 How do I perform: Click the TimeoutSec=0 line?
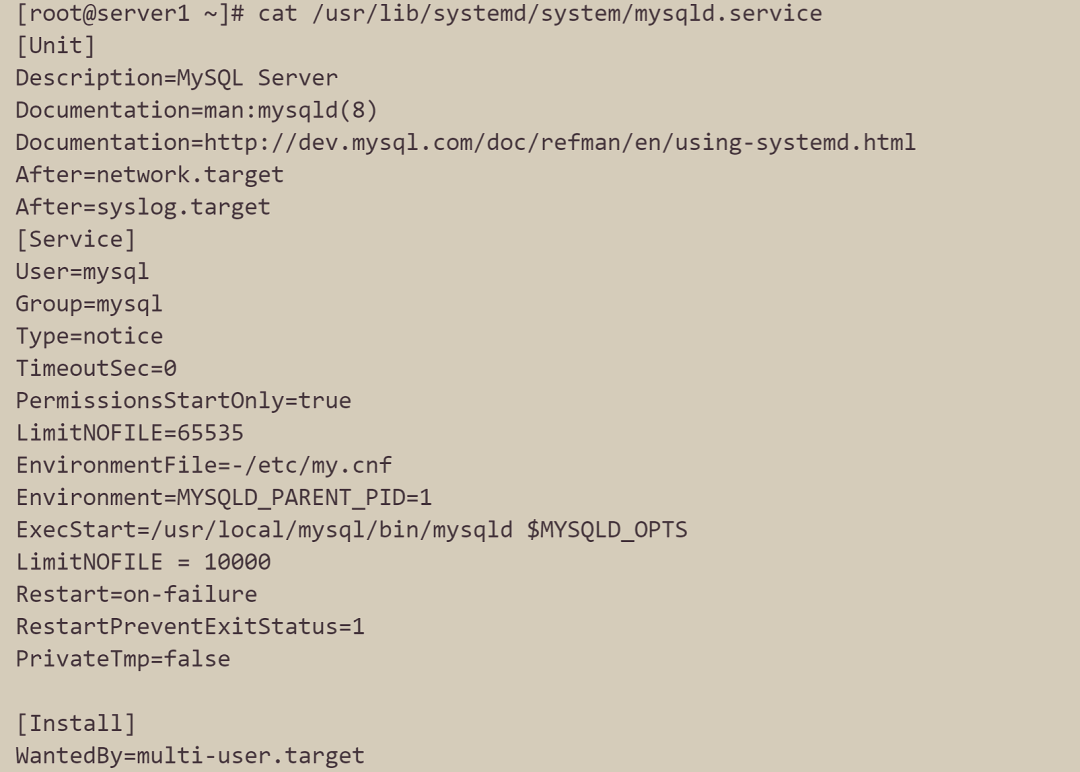(x=95, y=368)
